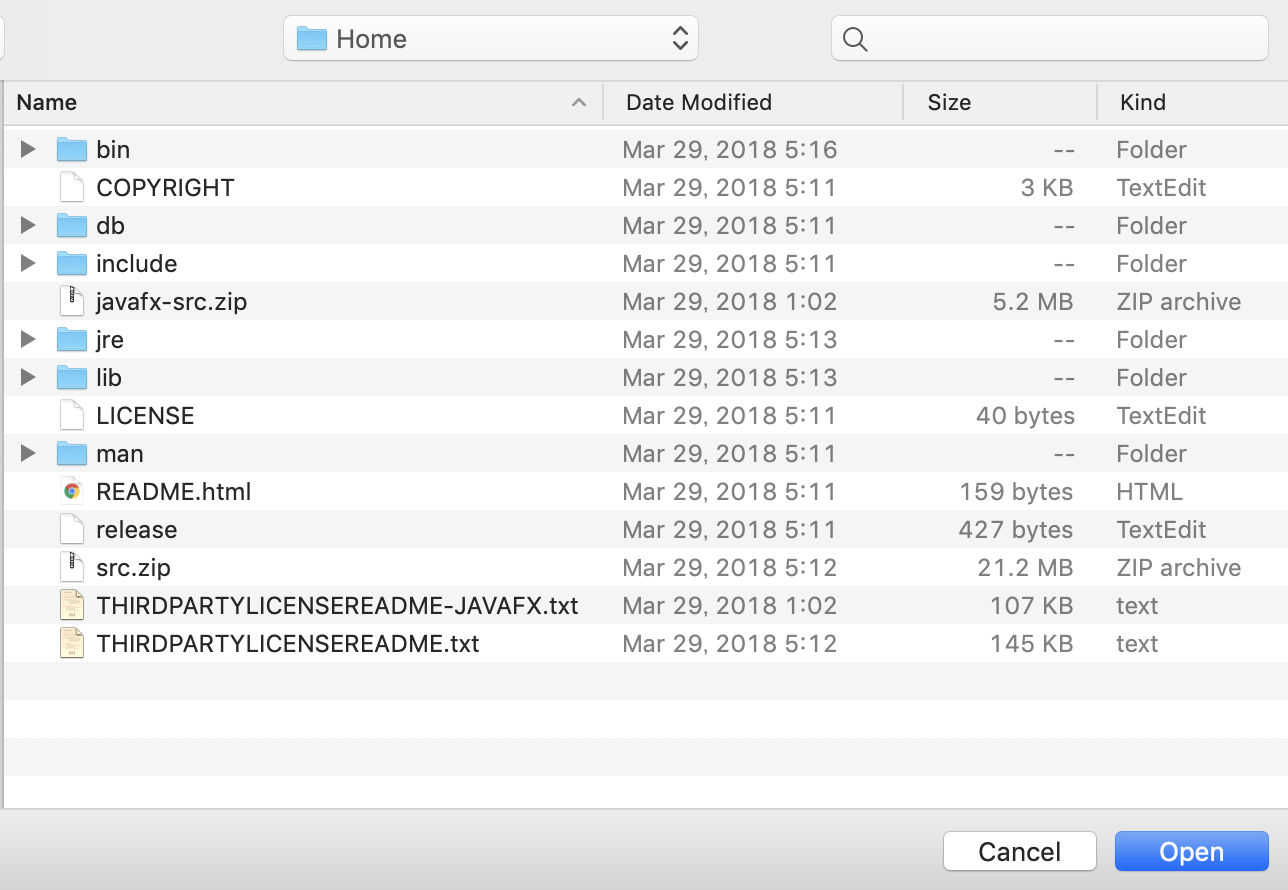Expand the man folder disclosure triangle
1288x890 pixels.
point(28,454)
